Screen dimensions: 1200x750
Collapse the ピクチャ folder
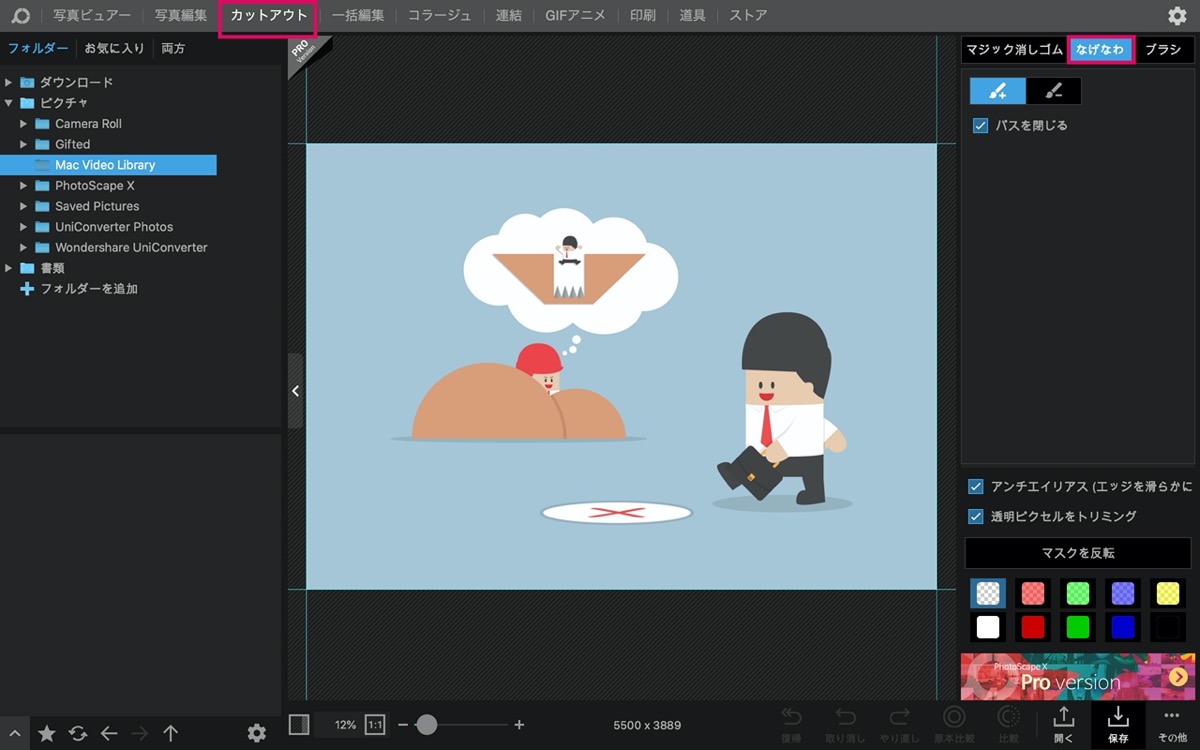9,103
